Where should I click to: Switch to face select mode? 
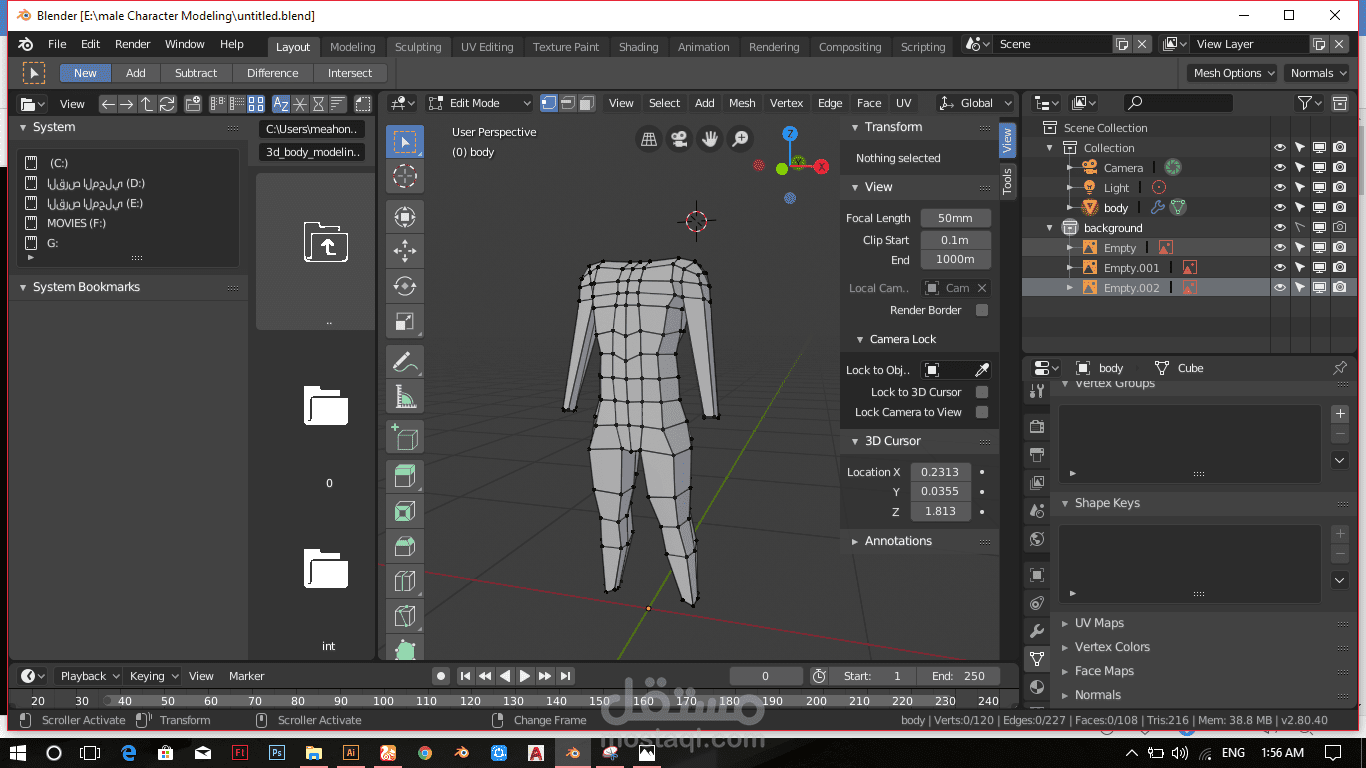coord(587,103)
